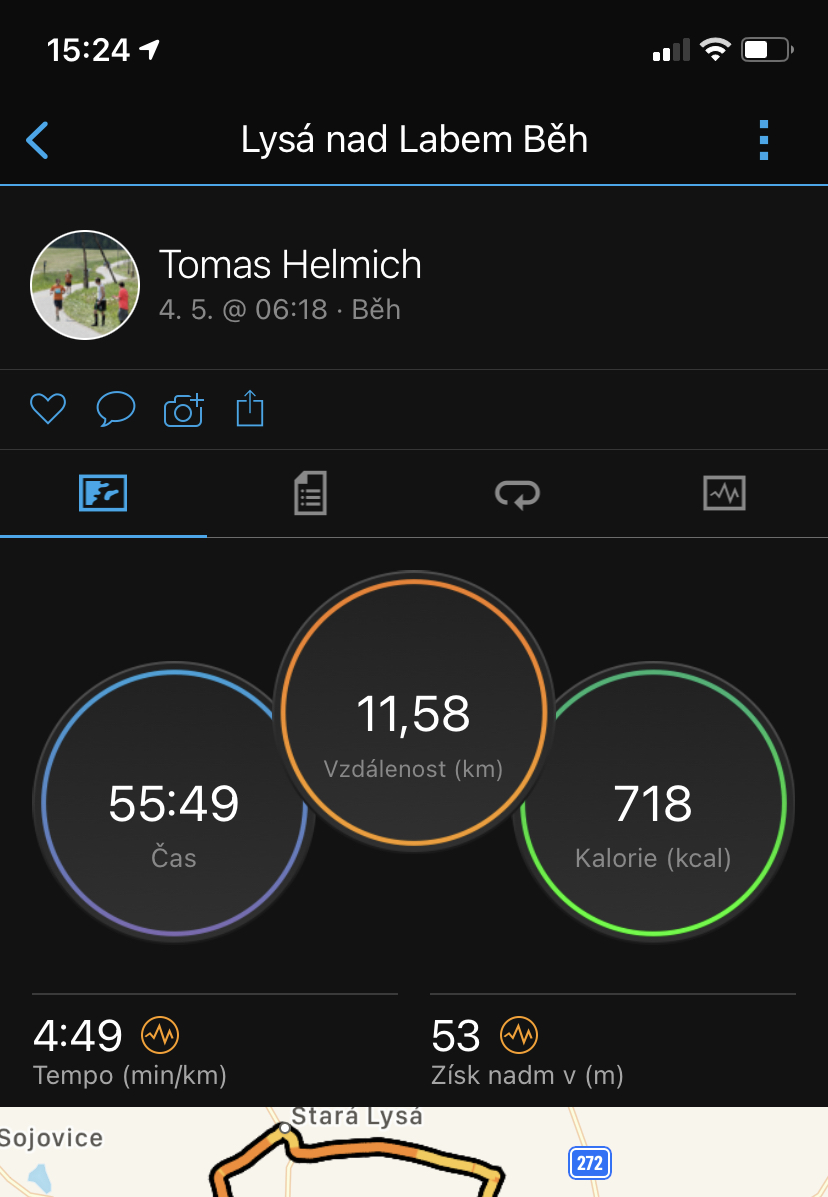The image size is (828, 1197).
Task: Select the overview map tab
Action: [x=103, y=493]
